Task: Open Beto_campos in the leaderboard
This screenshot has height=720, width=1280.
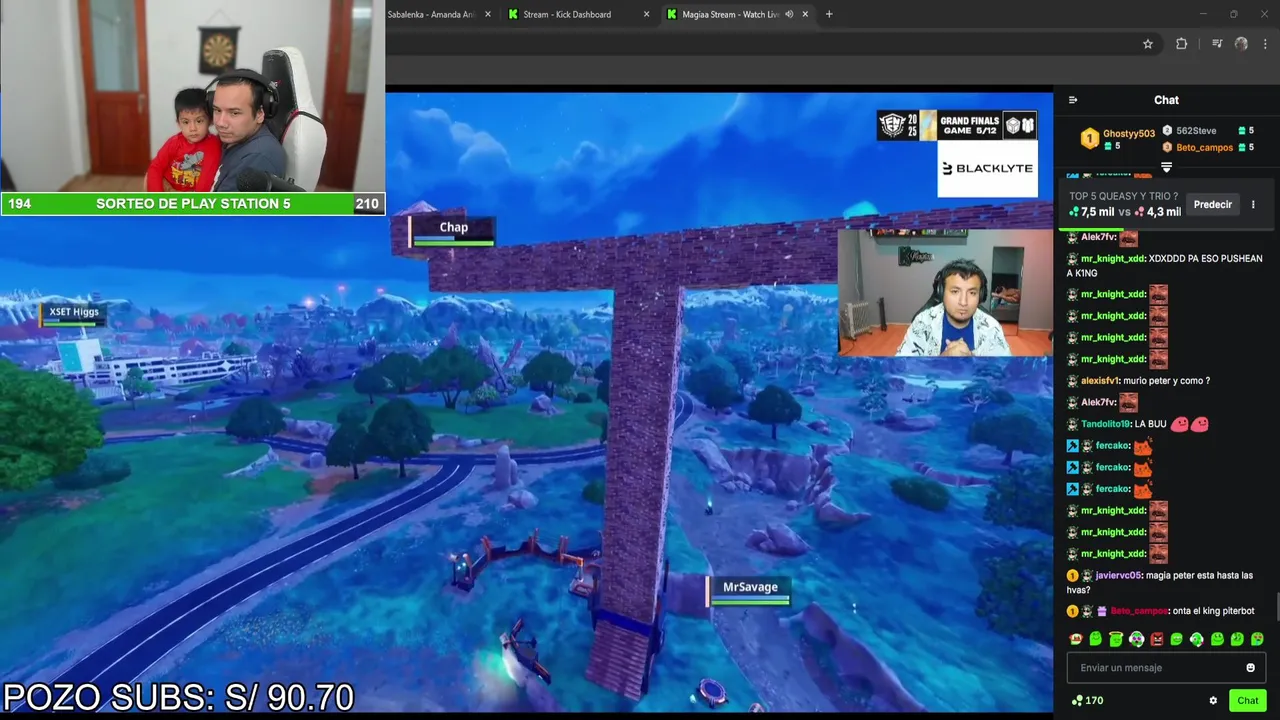Action: (x=1205, y=147)
